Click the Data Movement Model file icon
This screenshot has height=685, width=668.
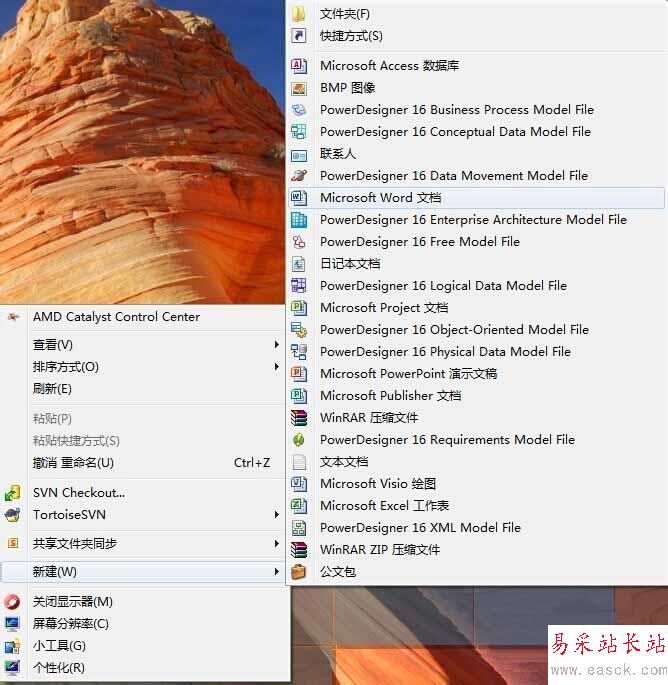click(x=299, y=176)
